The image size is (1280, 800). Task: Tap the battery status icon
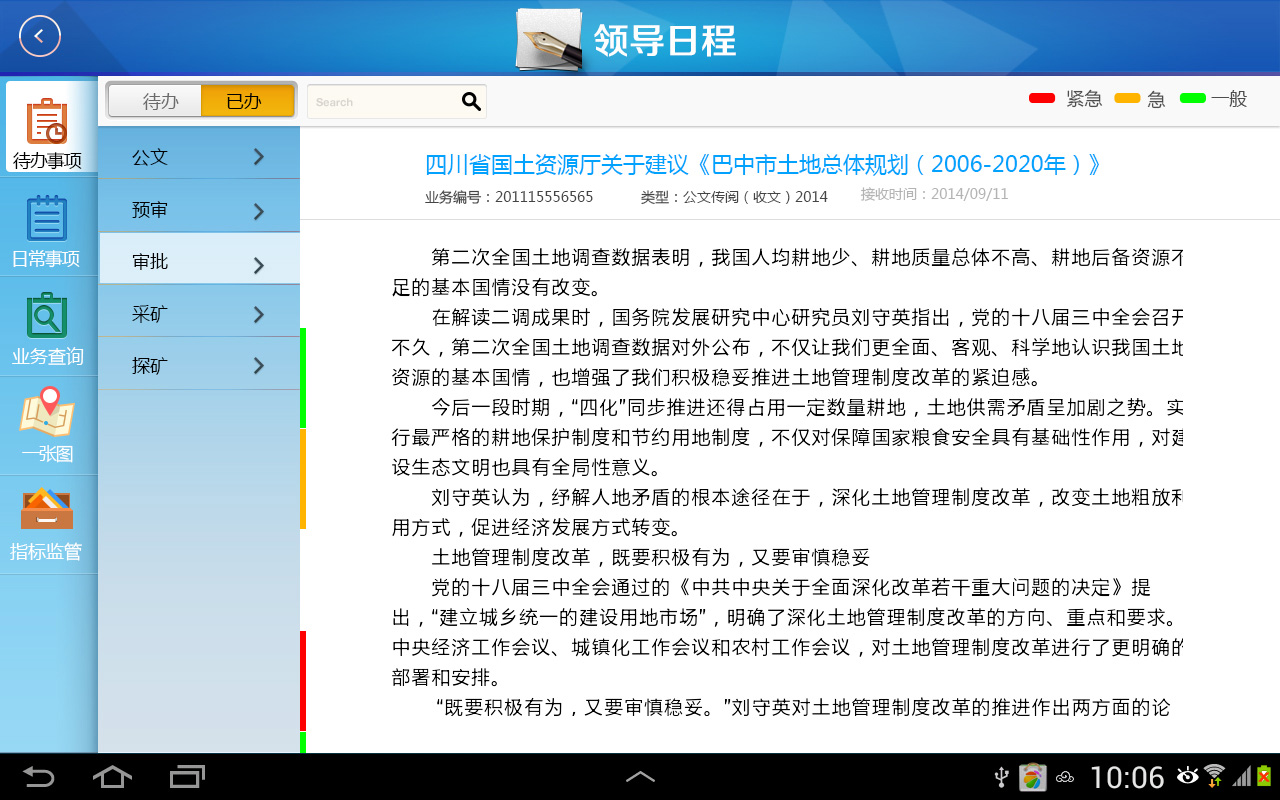click(1264, 776)
